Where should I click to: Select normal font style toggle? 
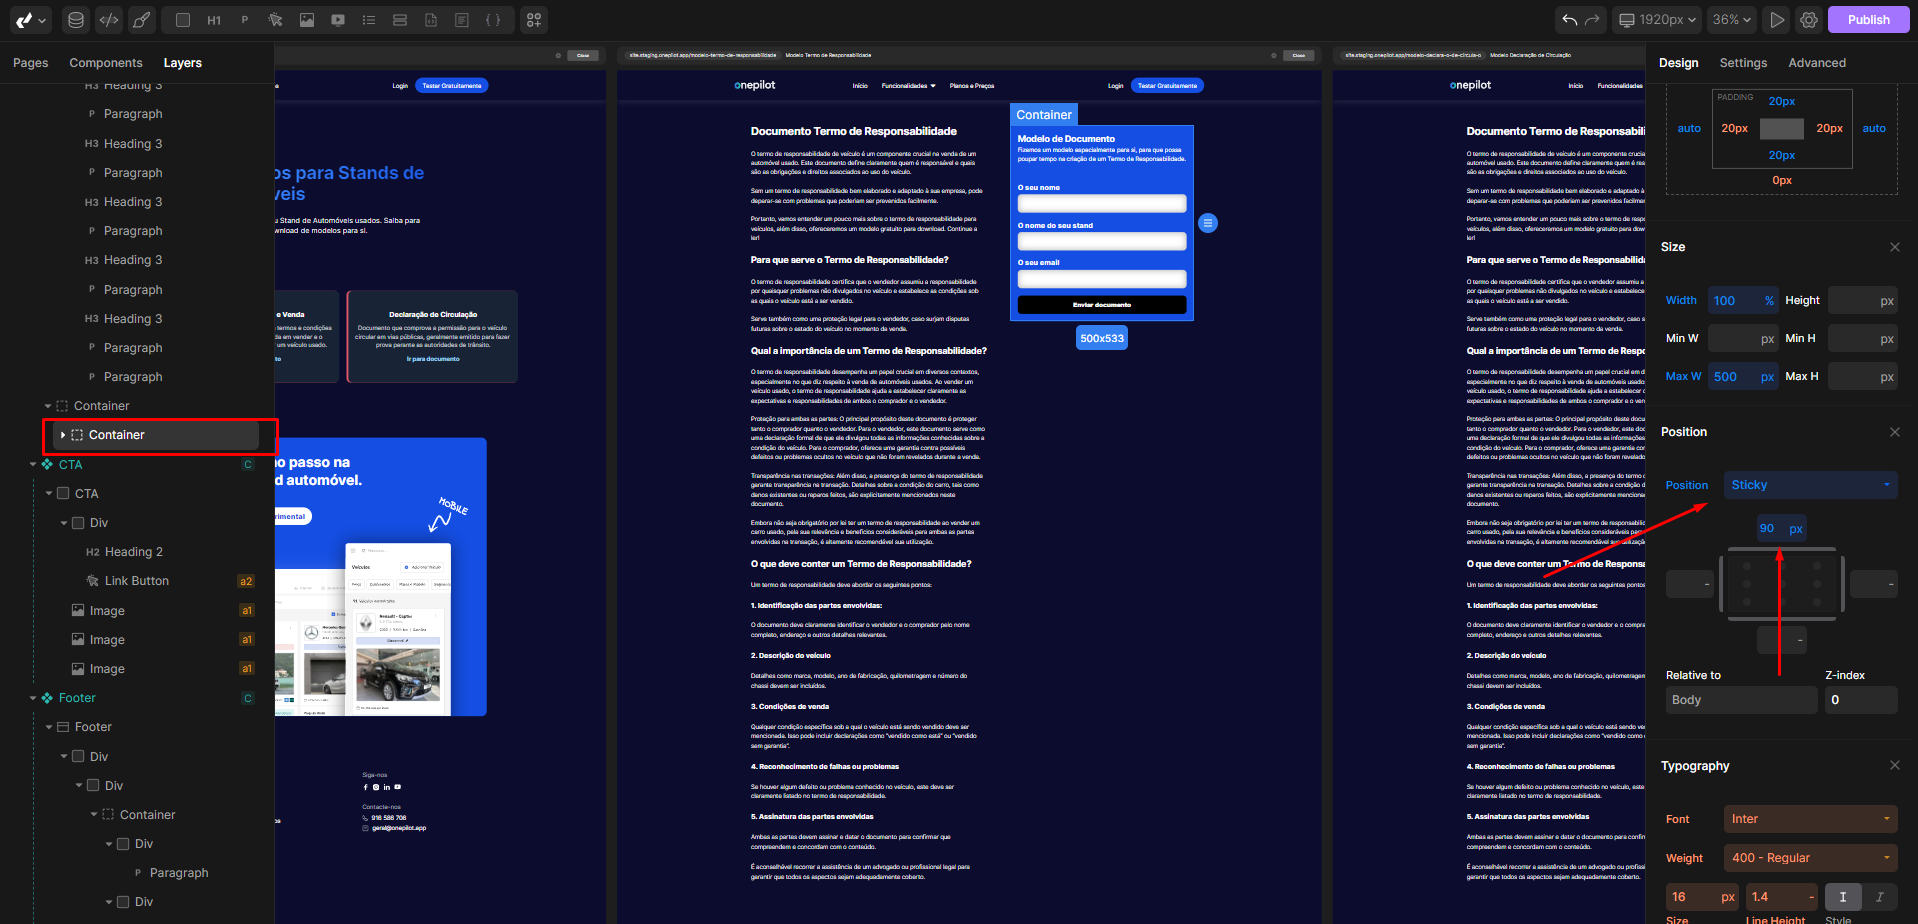[x=1843, y=897]
